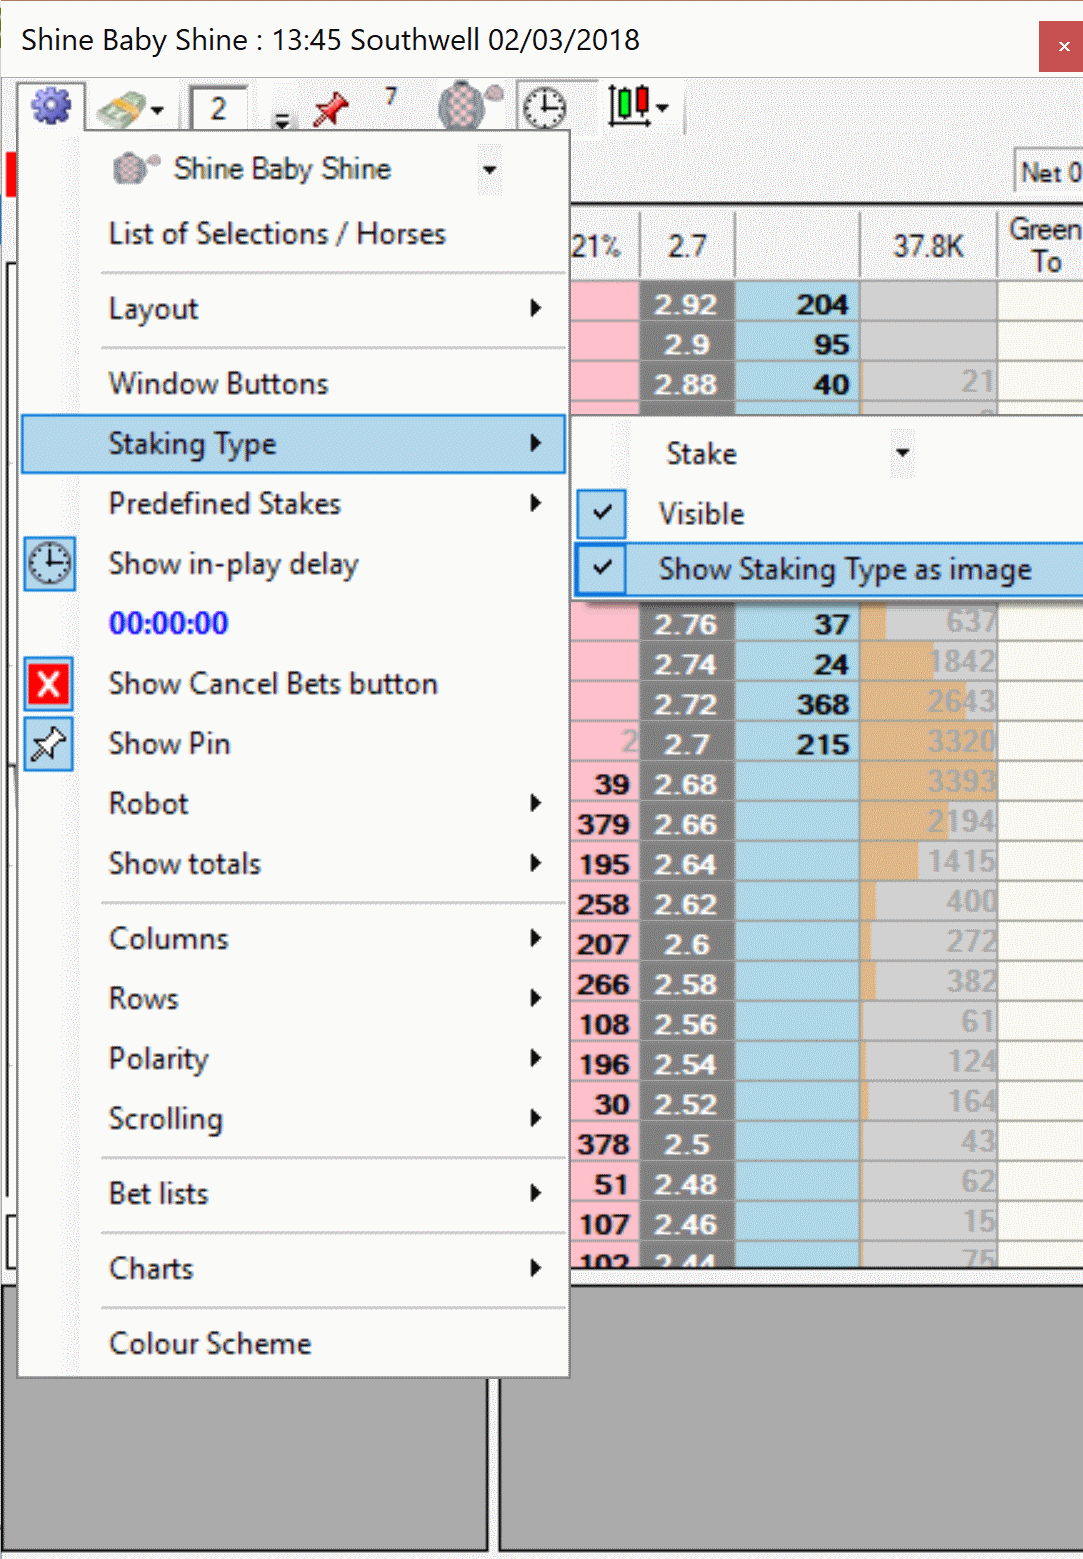Click the stake value field showing 2

click(x=218, y=108)
